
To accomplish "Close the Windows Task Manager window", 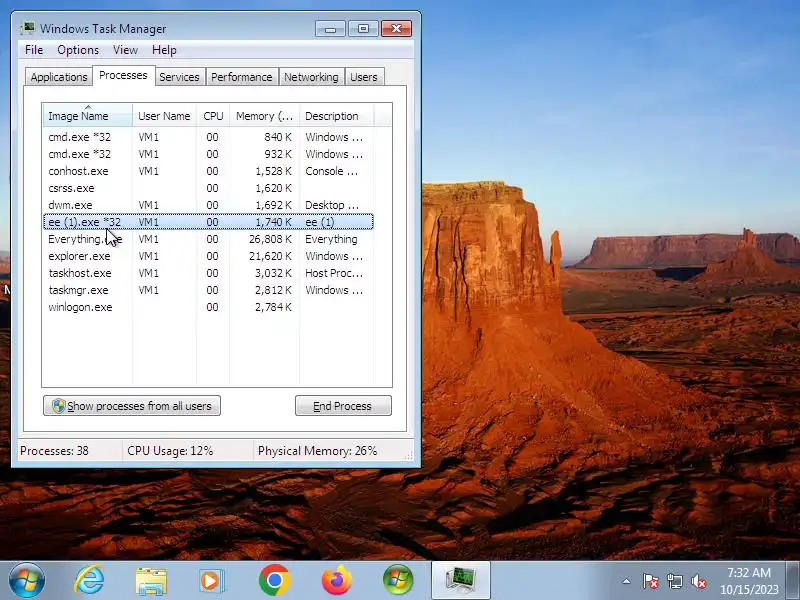I will tap(396, 29).
